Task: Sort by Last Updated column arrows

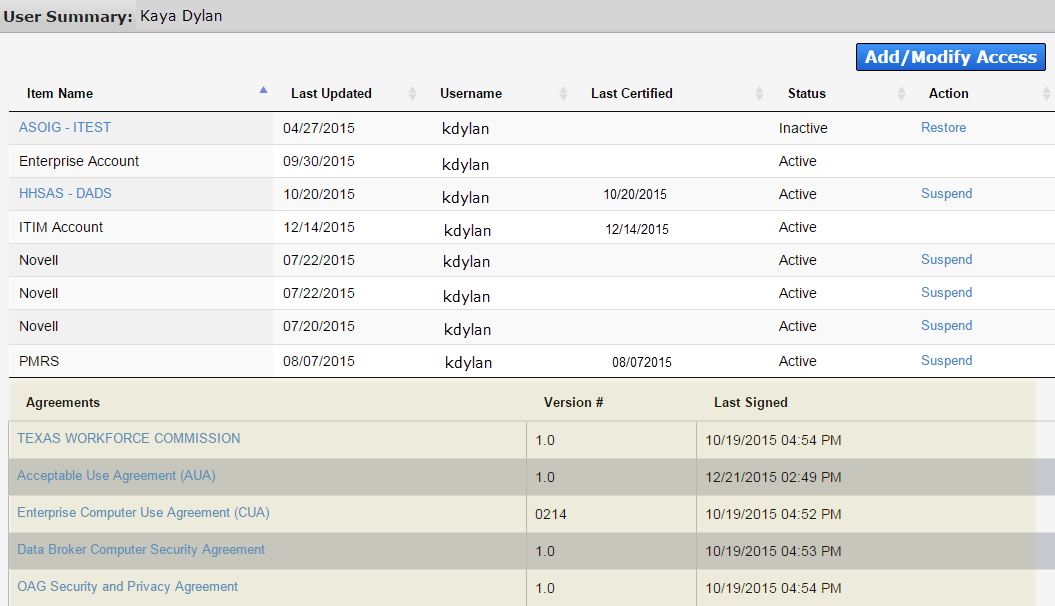Action: (412, 93)
